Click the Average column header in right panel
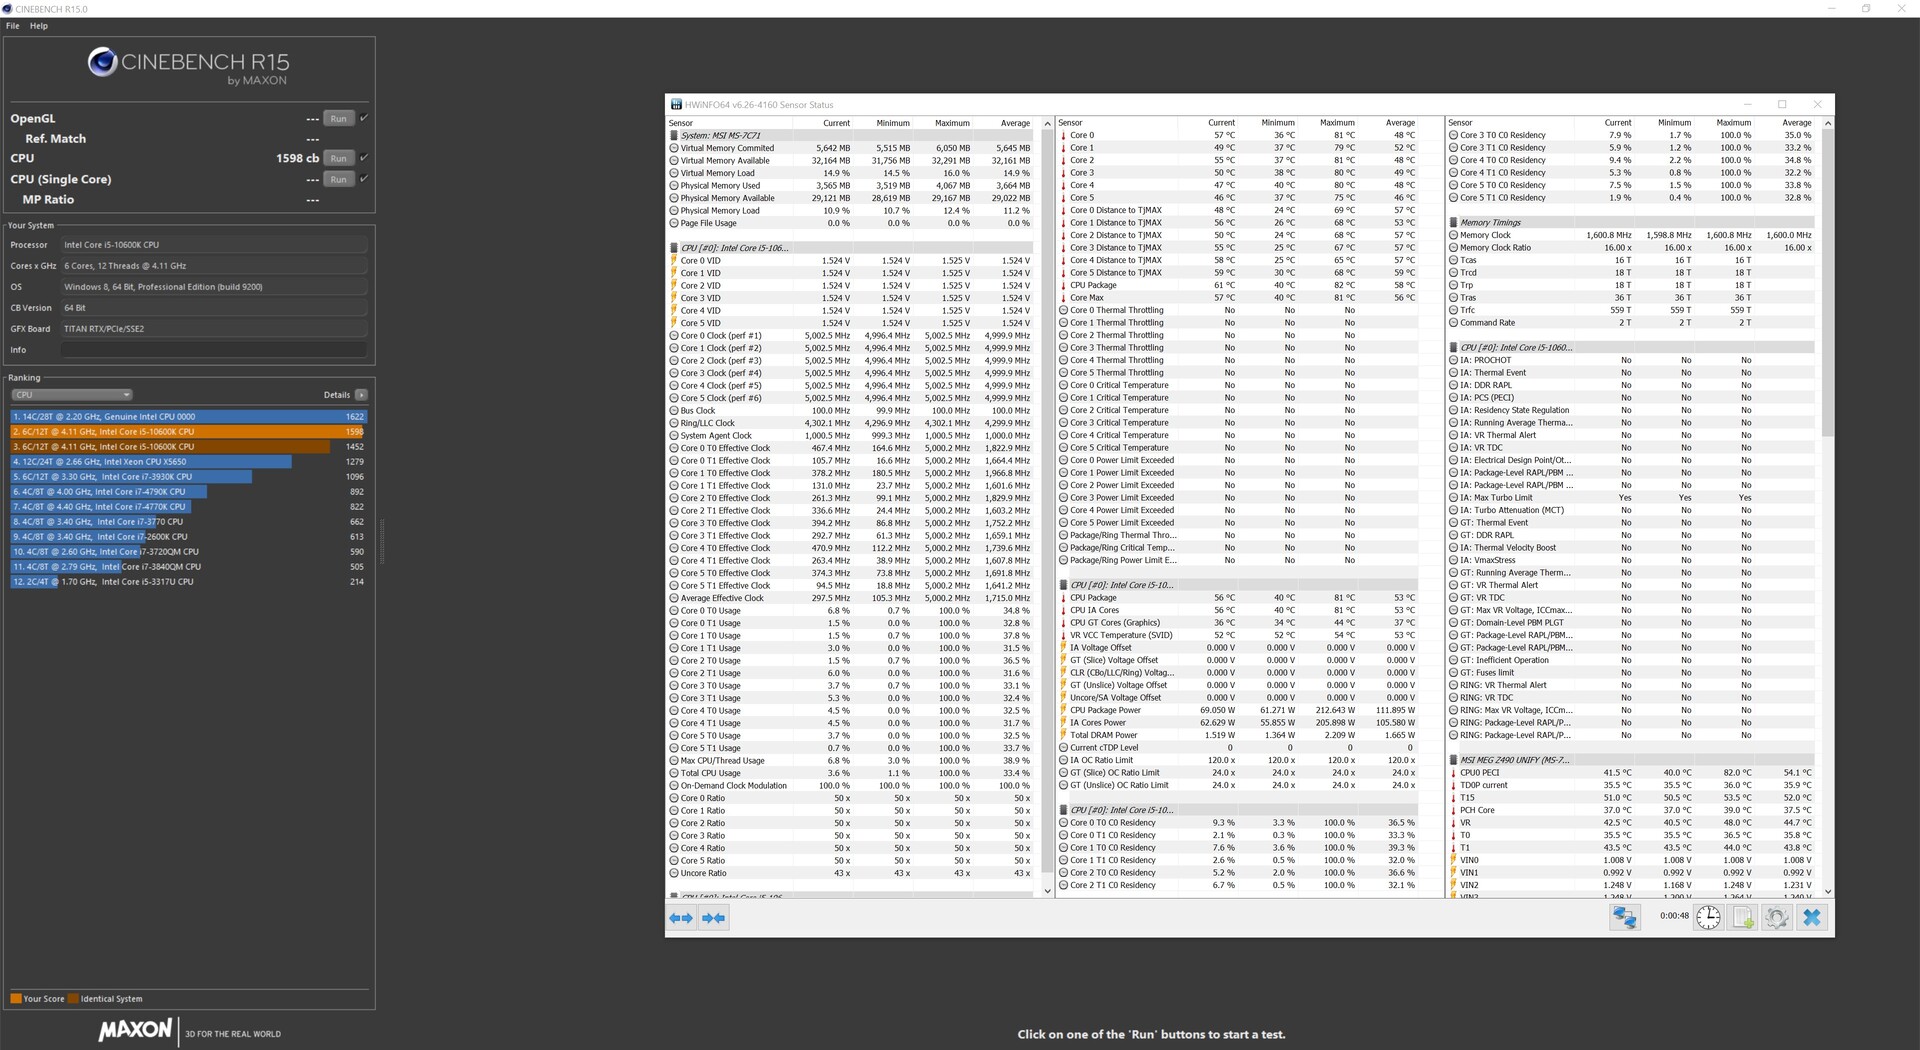Viewport: 1920px width, 1050px height. pos(1797,123)
